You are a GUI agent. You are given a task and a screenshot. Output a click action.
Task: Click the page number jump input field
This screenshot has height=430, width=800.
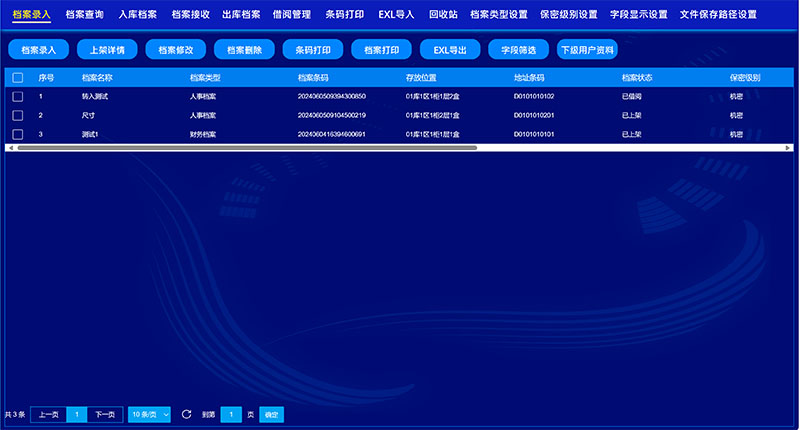(x=230, y=414)
